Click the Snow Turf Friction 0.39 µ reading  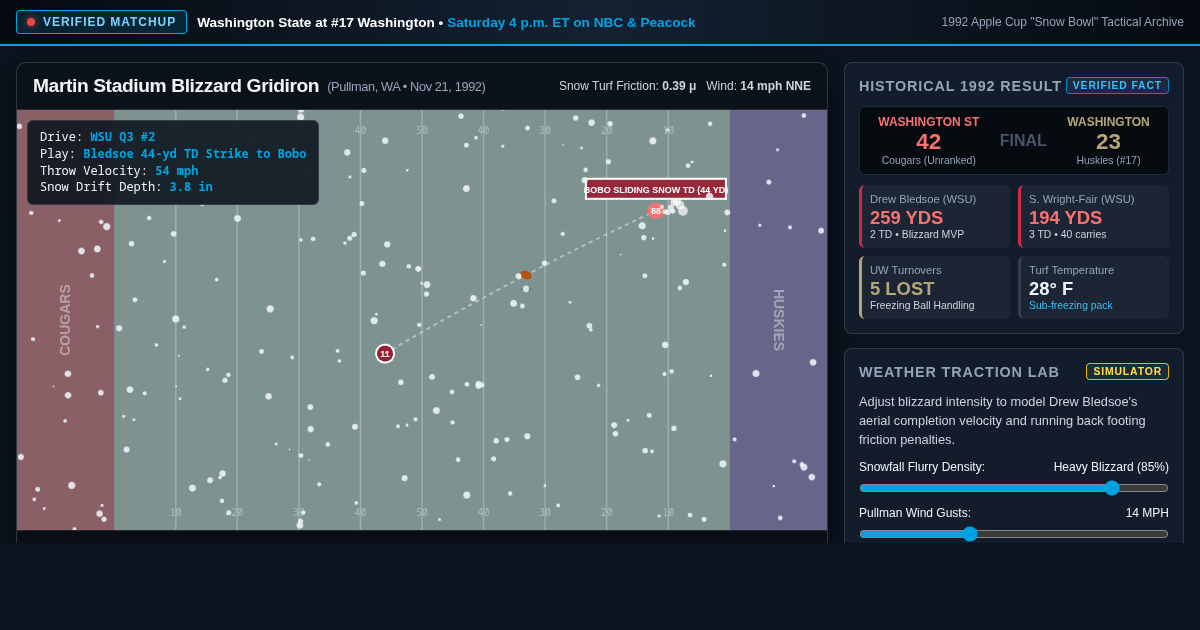coord(628,86)
